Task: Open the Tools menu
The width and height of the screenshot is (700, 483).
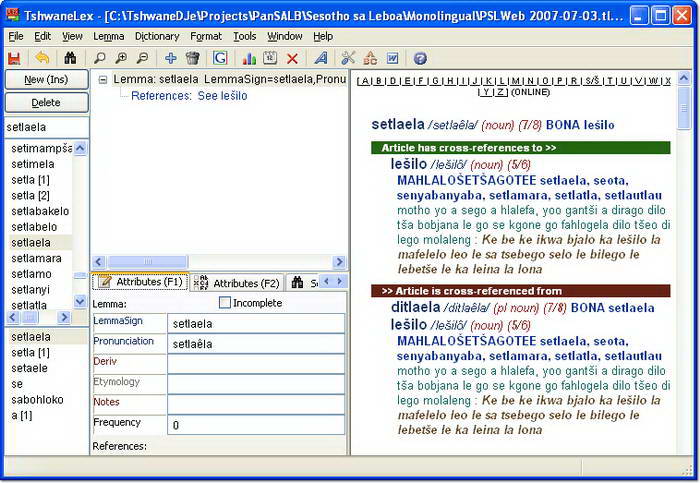Action: coord(245,36)
